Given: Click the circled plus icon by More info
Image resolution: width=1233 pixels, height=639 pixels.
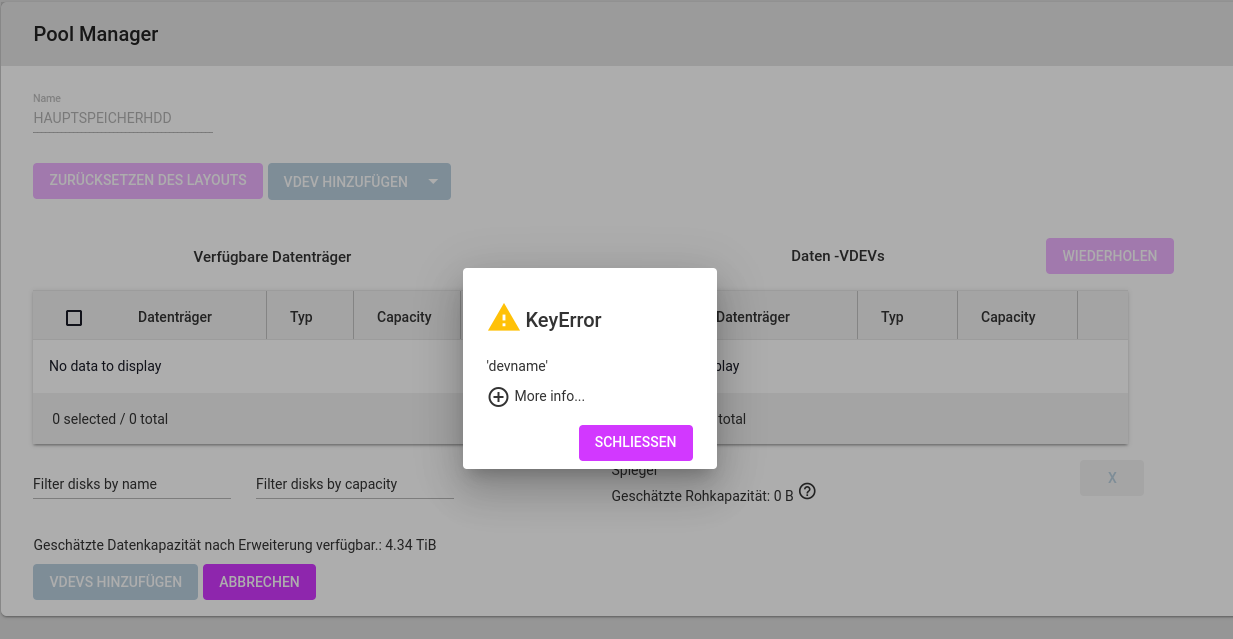Looking at the screenshot, I should coord(498,397).
